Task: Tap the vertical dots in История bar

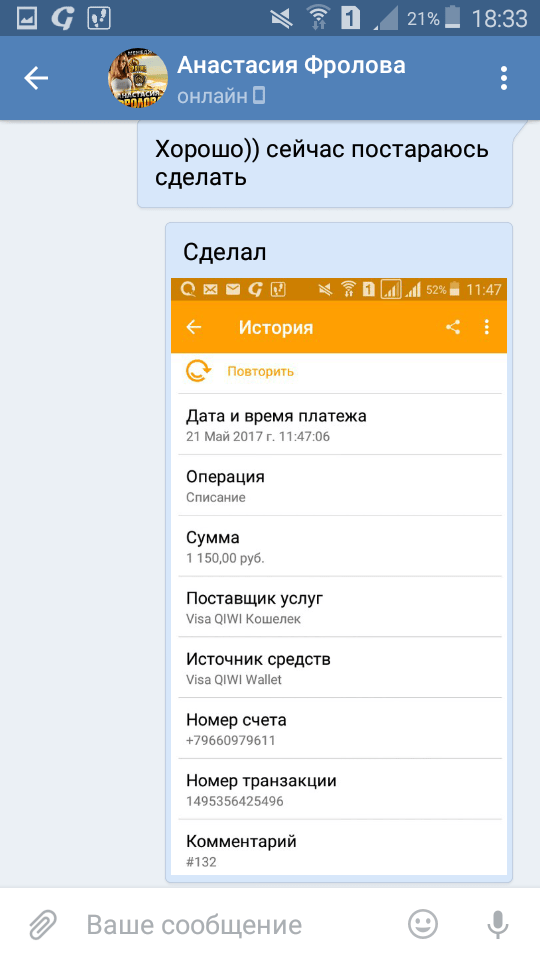Action: point(487,327)
